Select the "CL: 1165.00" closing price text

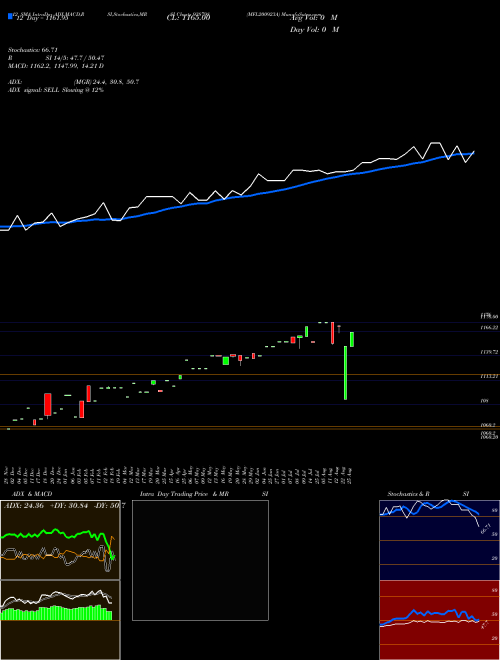pyautogui.click(x=188, y=18)
